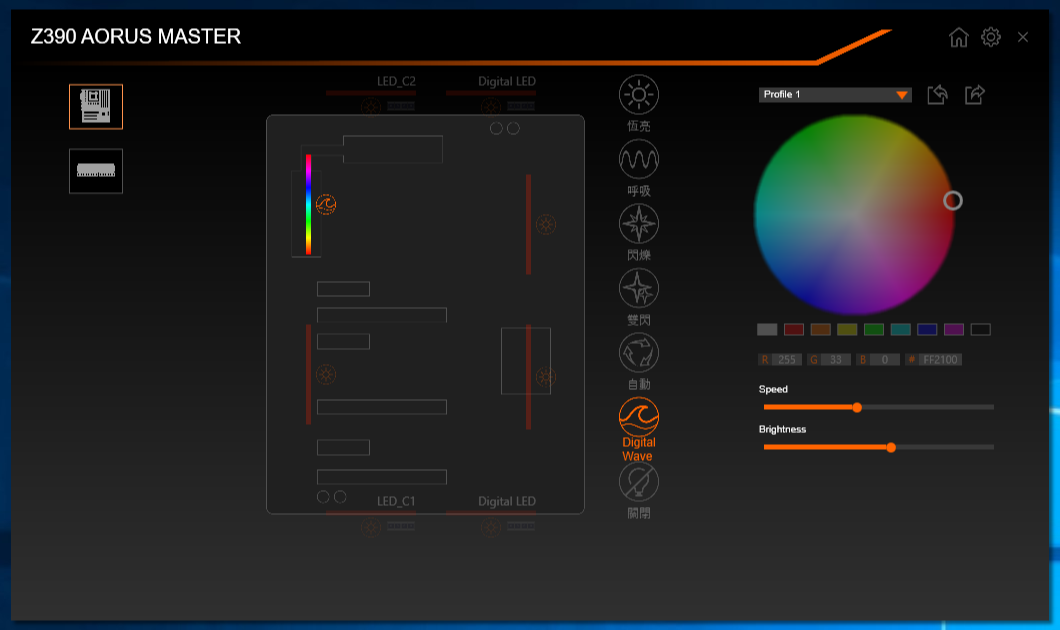Pick the yellow color swatch
The width and height of the screenshot is (1060, 630).
847,330
